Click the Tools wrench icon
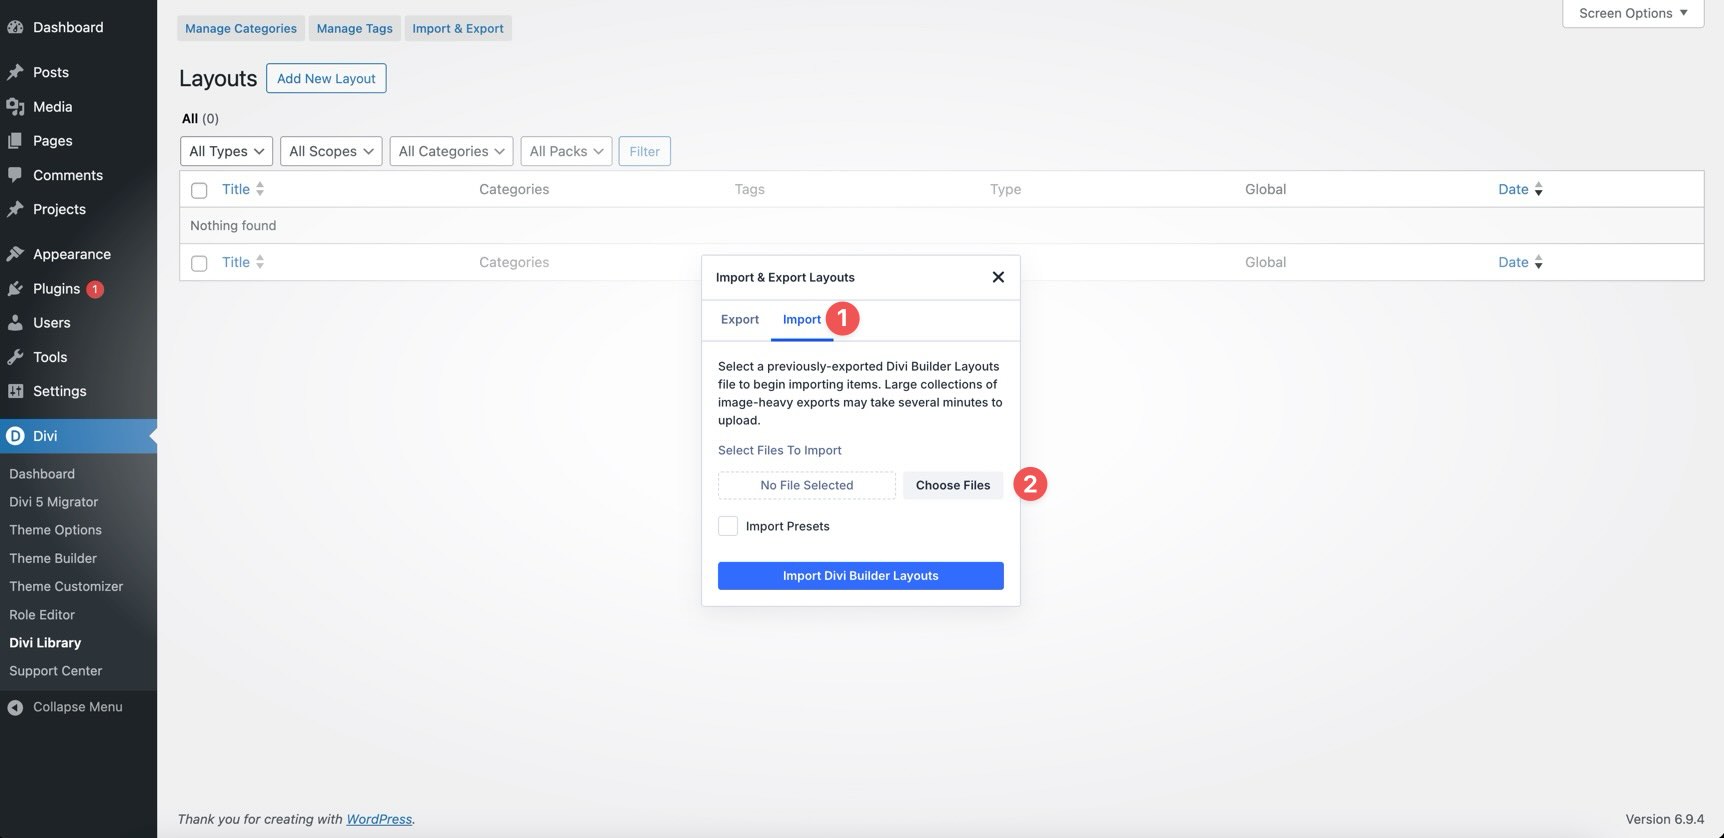This screenshot has width=1724, height=838. 15,357
